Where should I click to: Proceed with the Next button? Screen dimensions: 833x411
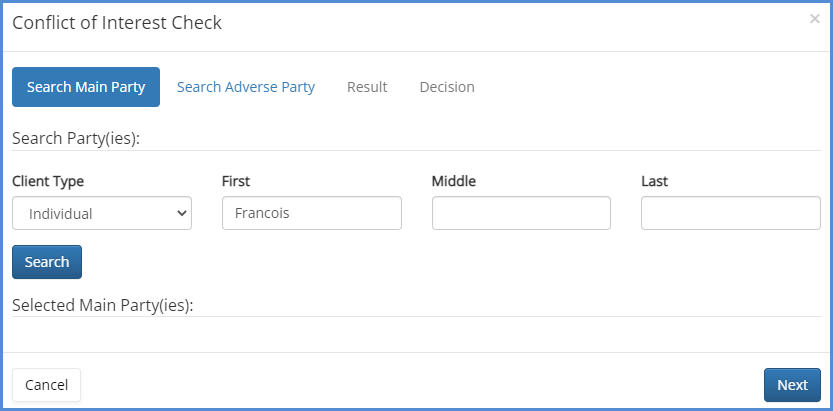(x=792, y=385)
